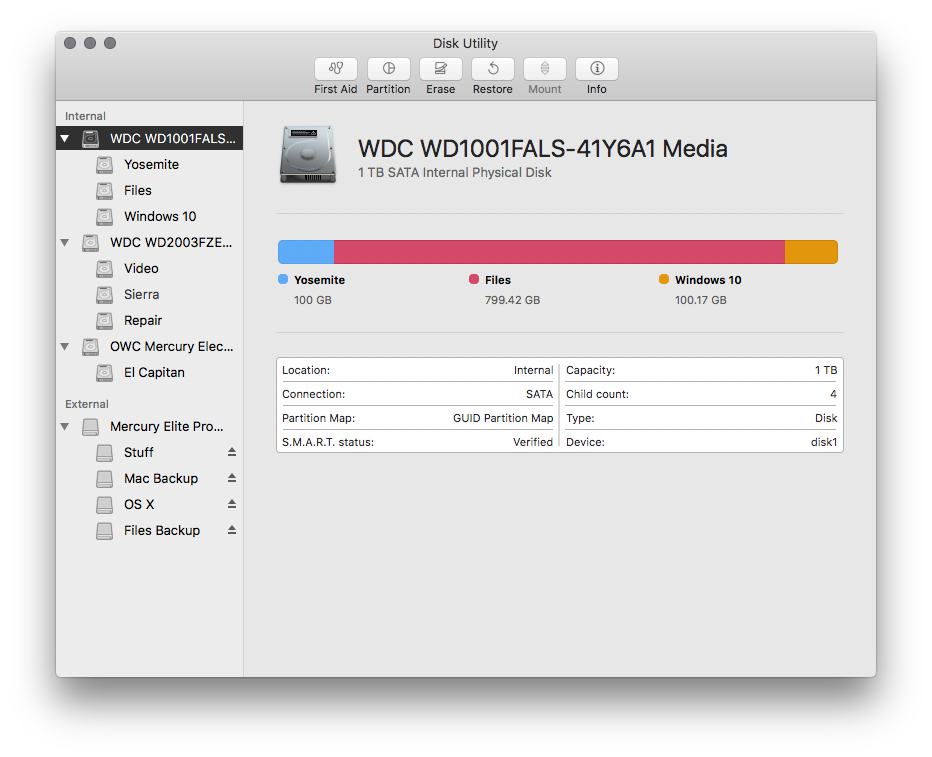Click the Restore toolbar icon
932x757 pixels.
[x=493, y=69]
